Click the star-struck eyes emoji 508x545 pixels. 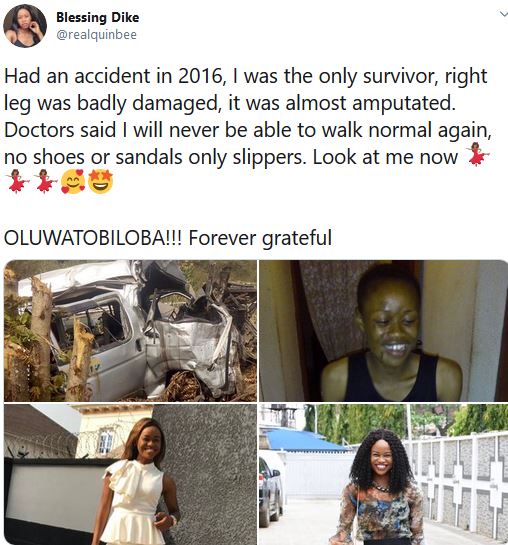pyautogui.click(x=101, y=181)
